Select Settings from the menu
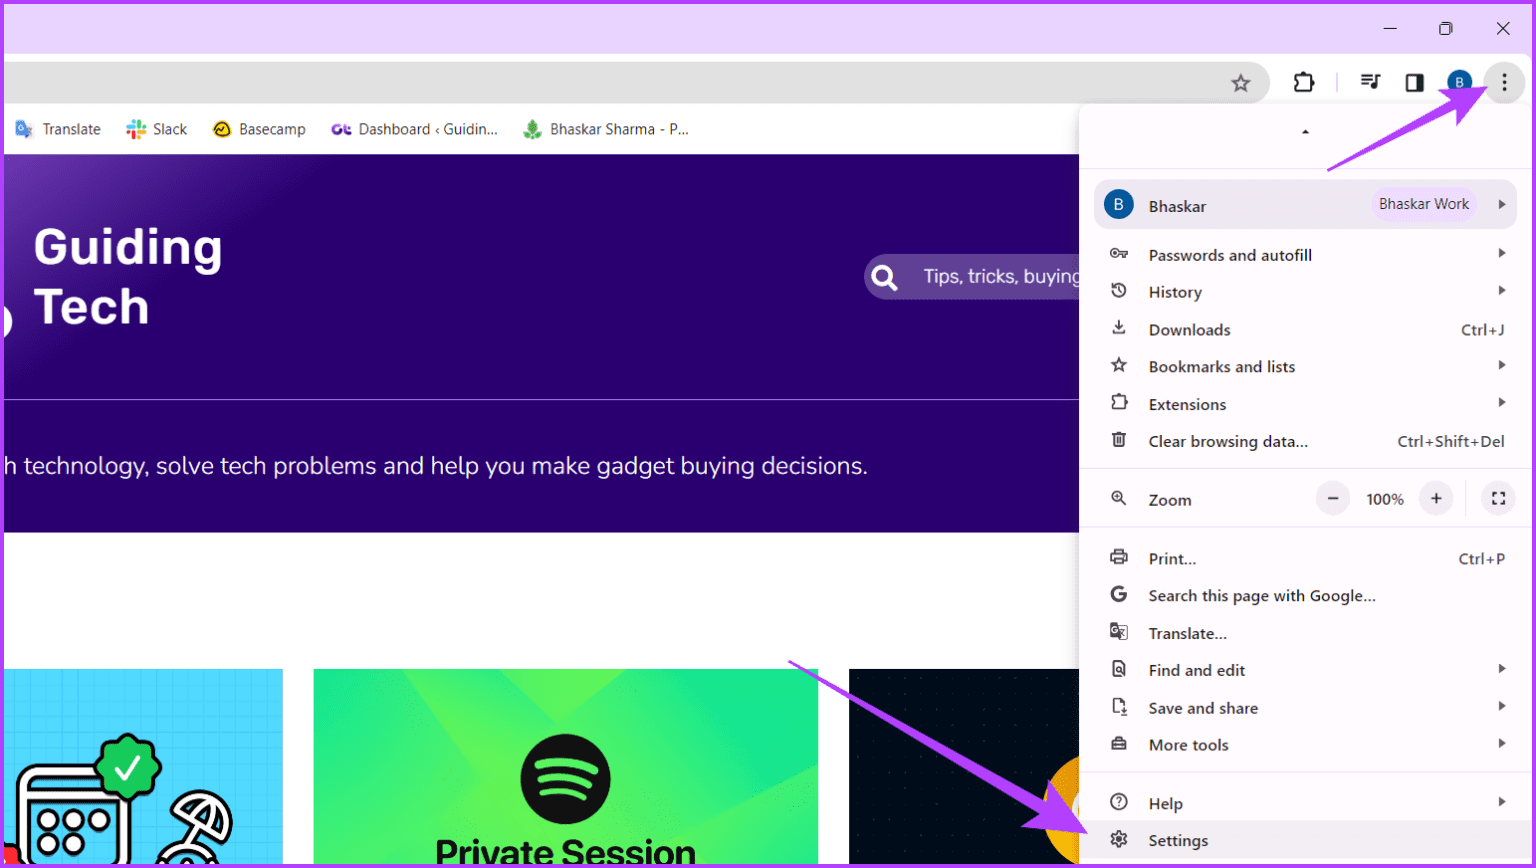 pyautogui.click(x=1178, y=840)
